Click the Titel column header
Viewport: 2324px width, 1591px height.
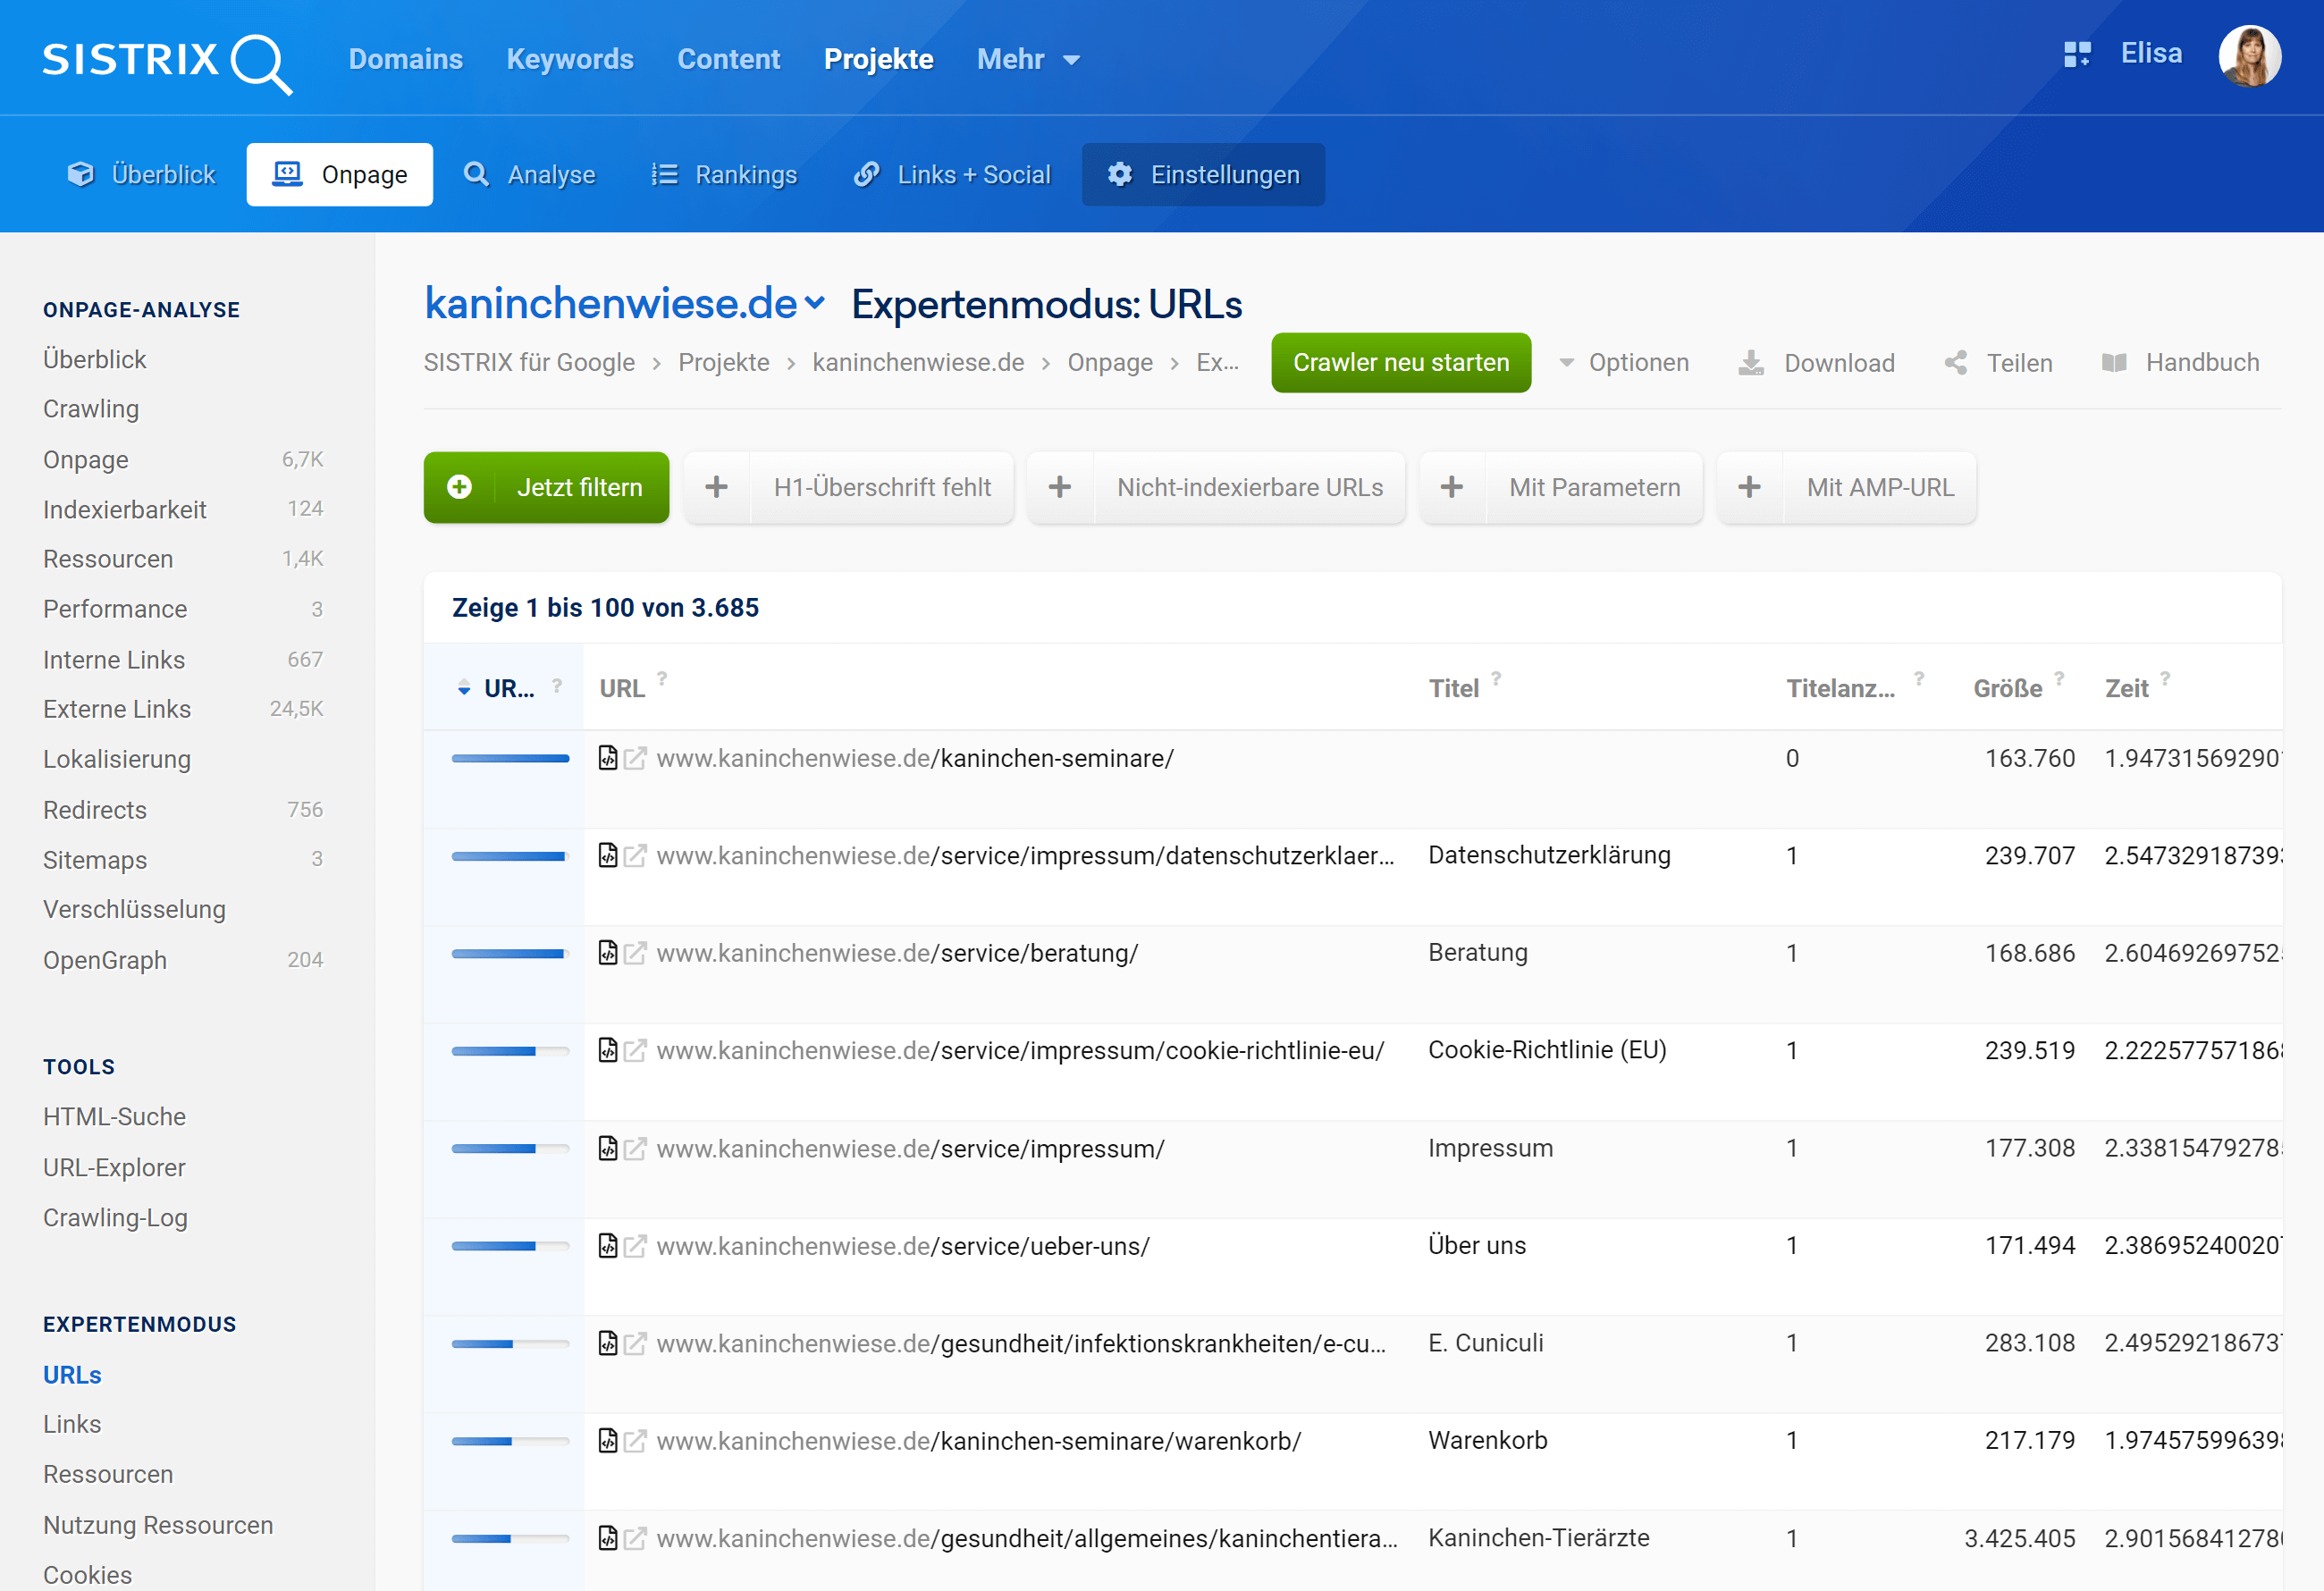tap(1453, 688)
